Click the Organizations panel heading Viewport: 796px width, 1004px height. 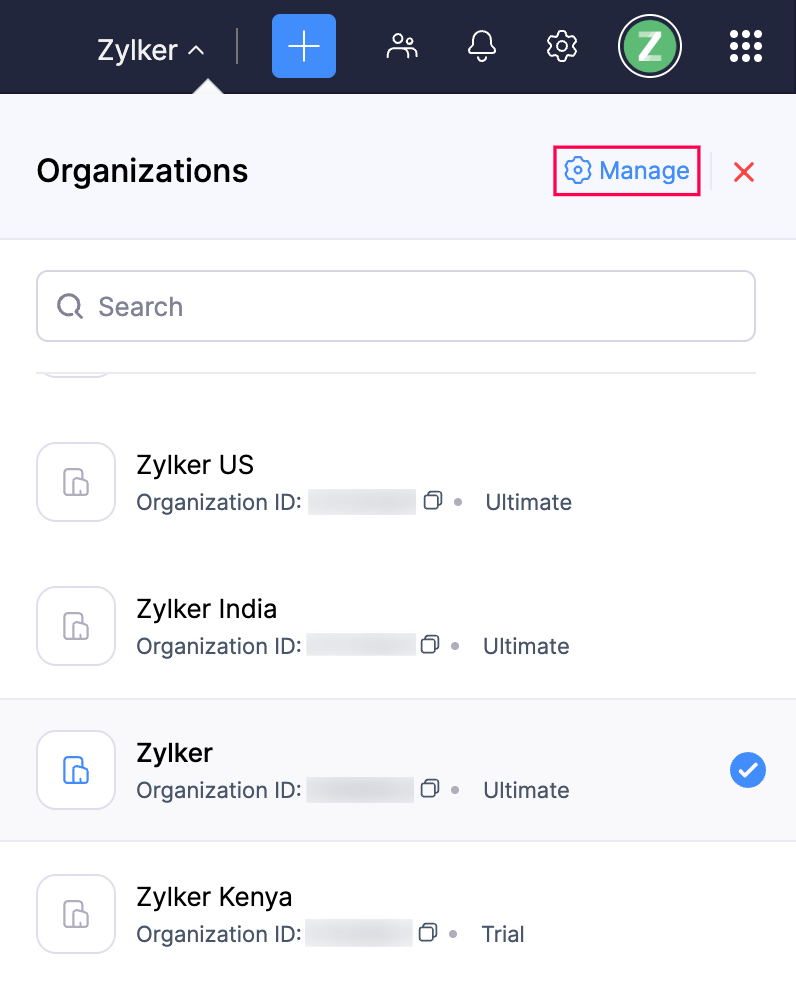coord(142,171)
